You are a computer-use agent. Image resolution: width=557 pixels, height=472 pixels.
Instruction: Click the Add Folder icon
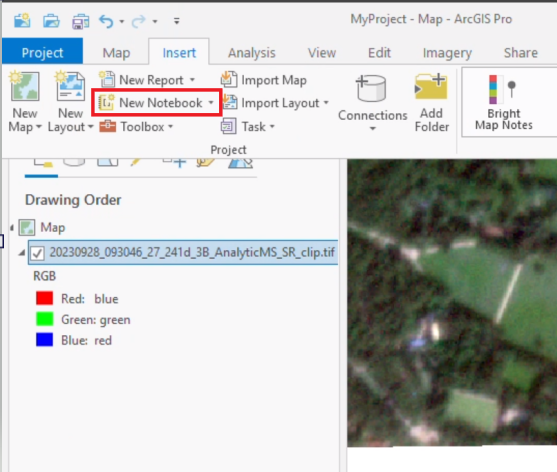click(x=431, y=86)
